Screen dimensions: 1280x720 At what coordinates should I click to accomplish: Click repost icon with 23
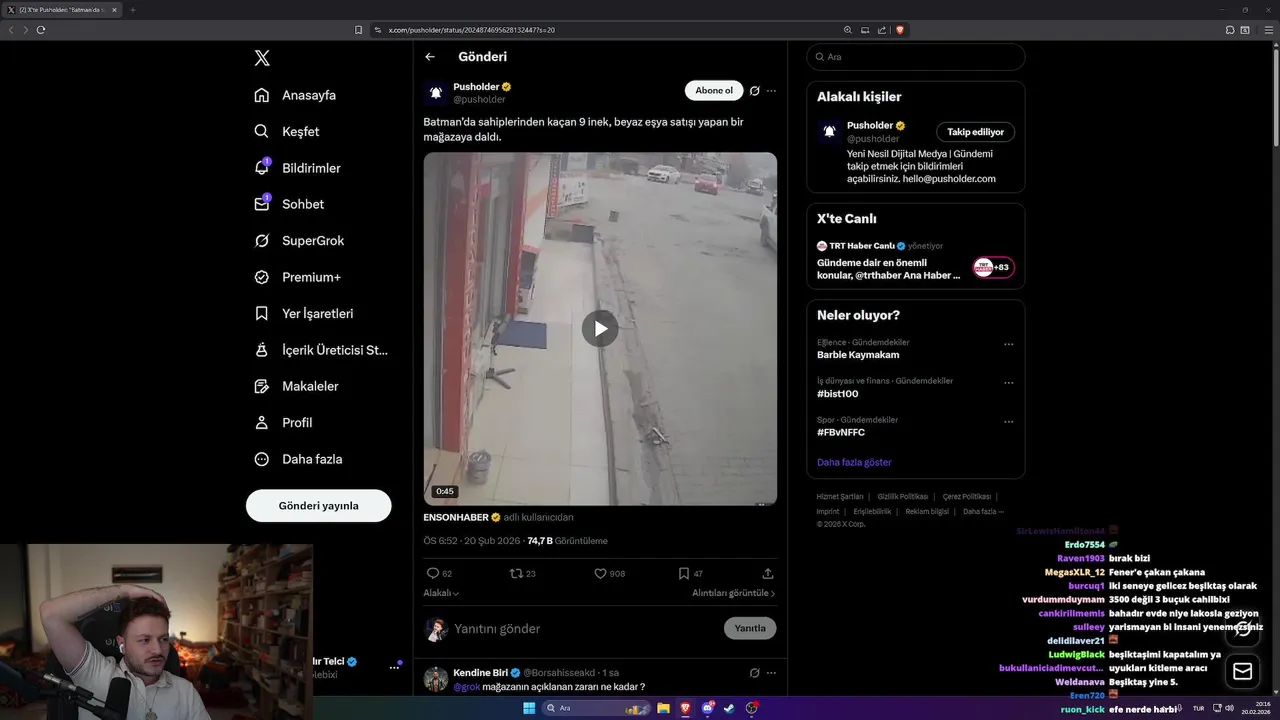523,573
